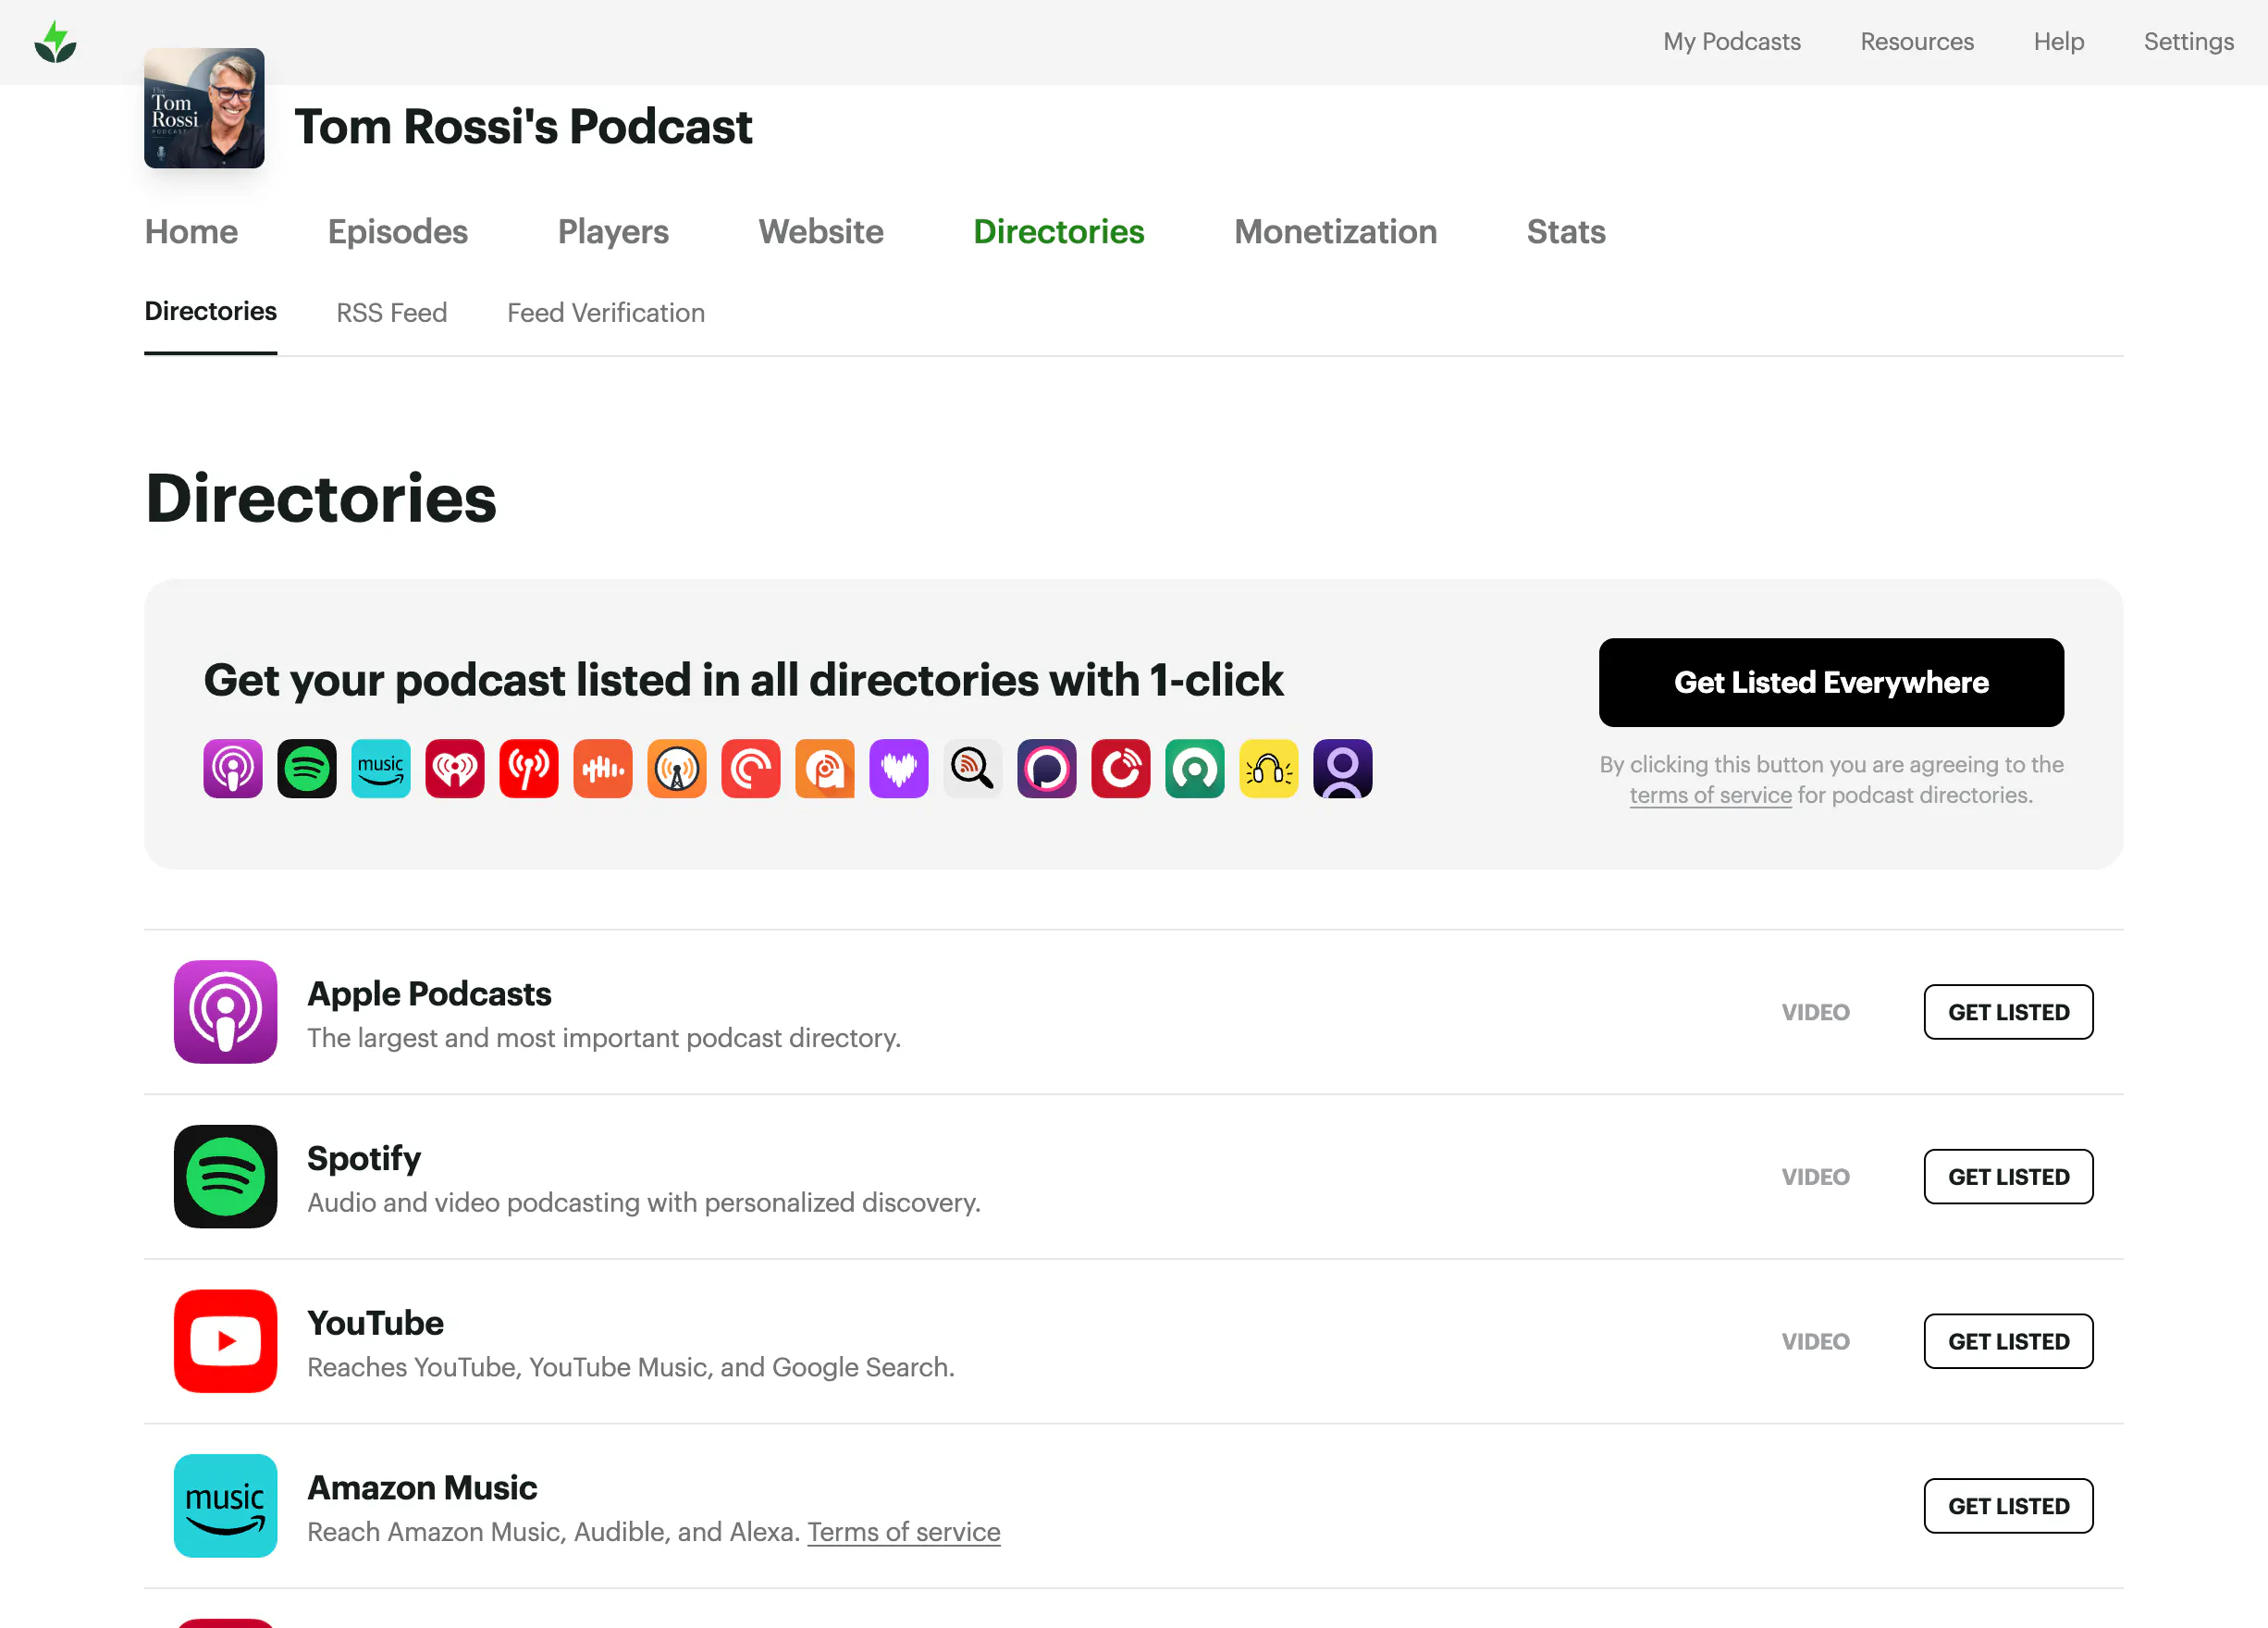Image resolution: width=2268 pixels, height=1628 pixels.
Task: Click the red Player FM icon
Action: pos(1121,769)
